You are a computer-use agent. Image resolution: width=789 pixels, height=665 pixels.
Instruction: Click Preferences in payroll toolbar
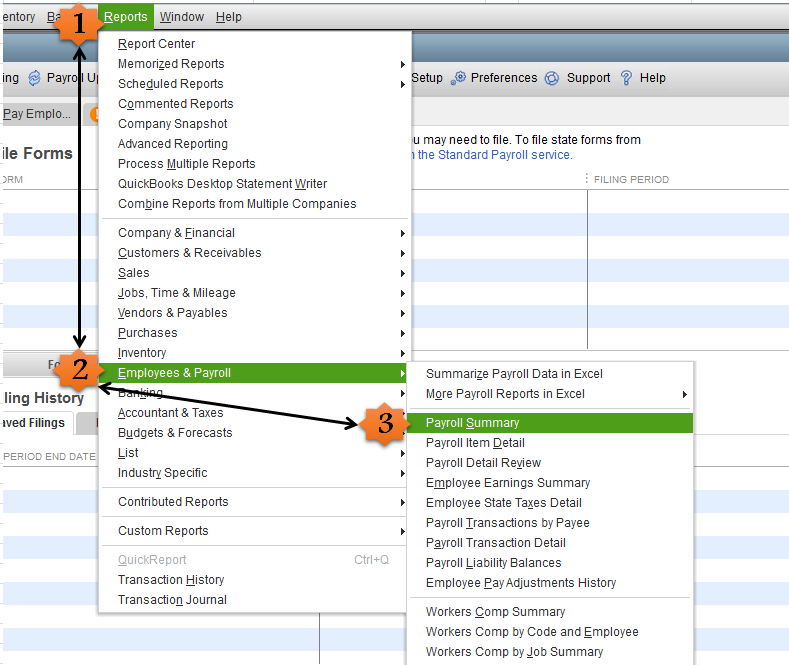(504, 78)
